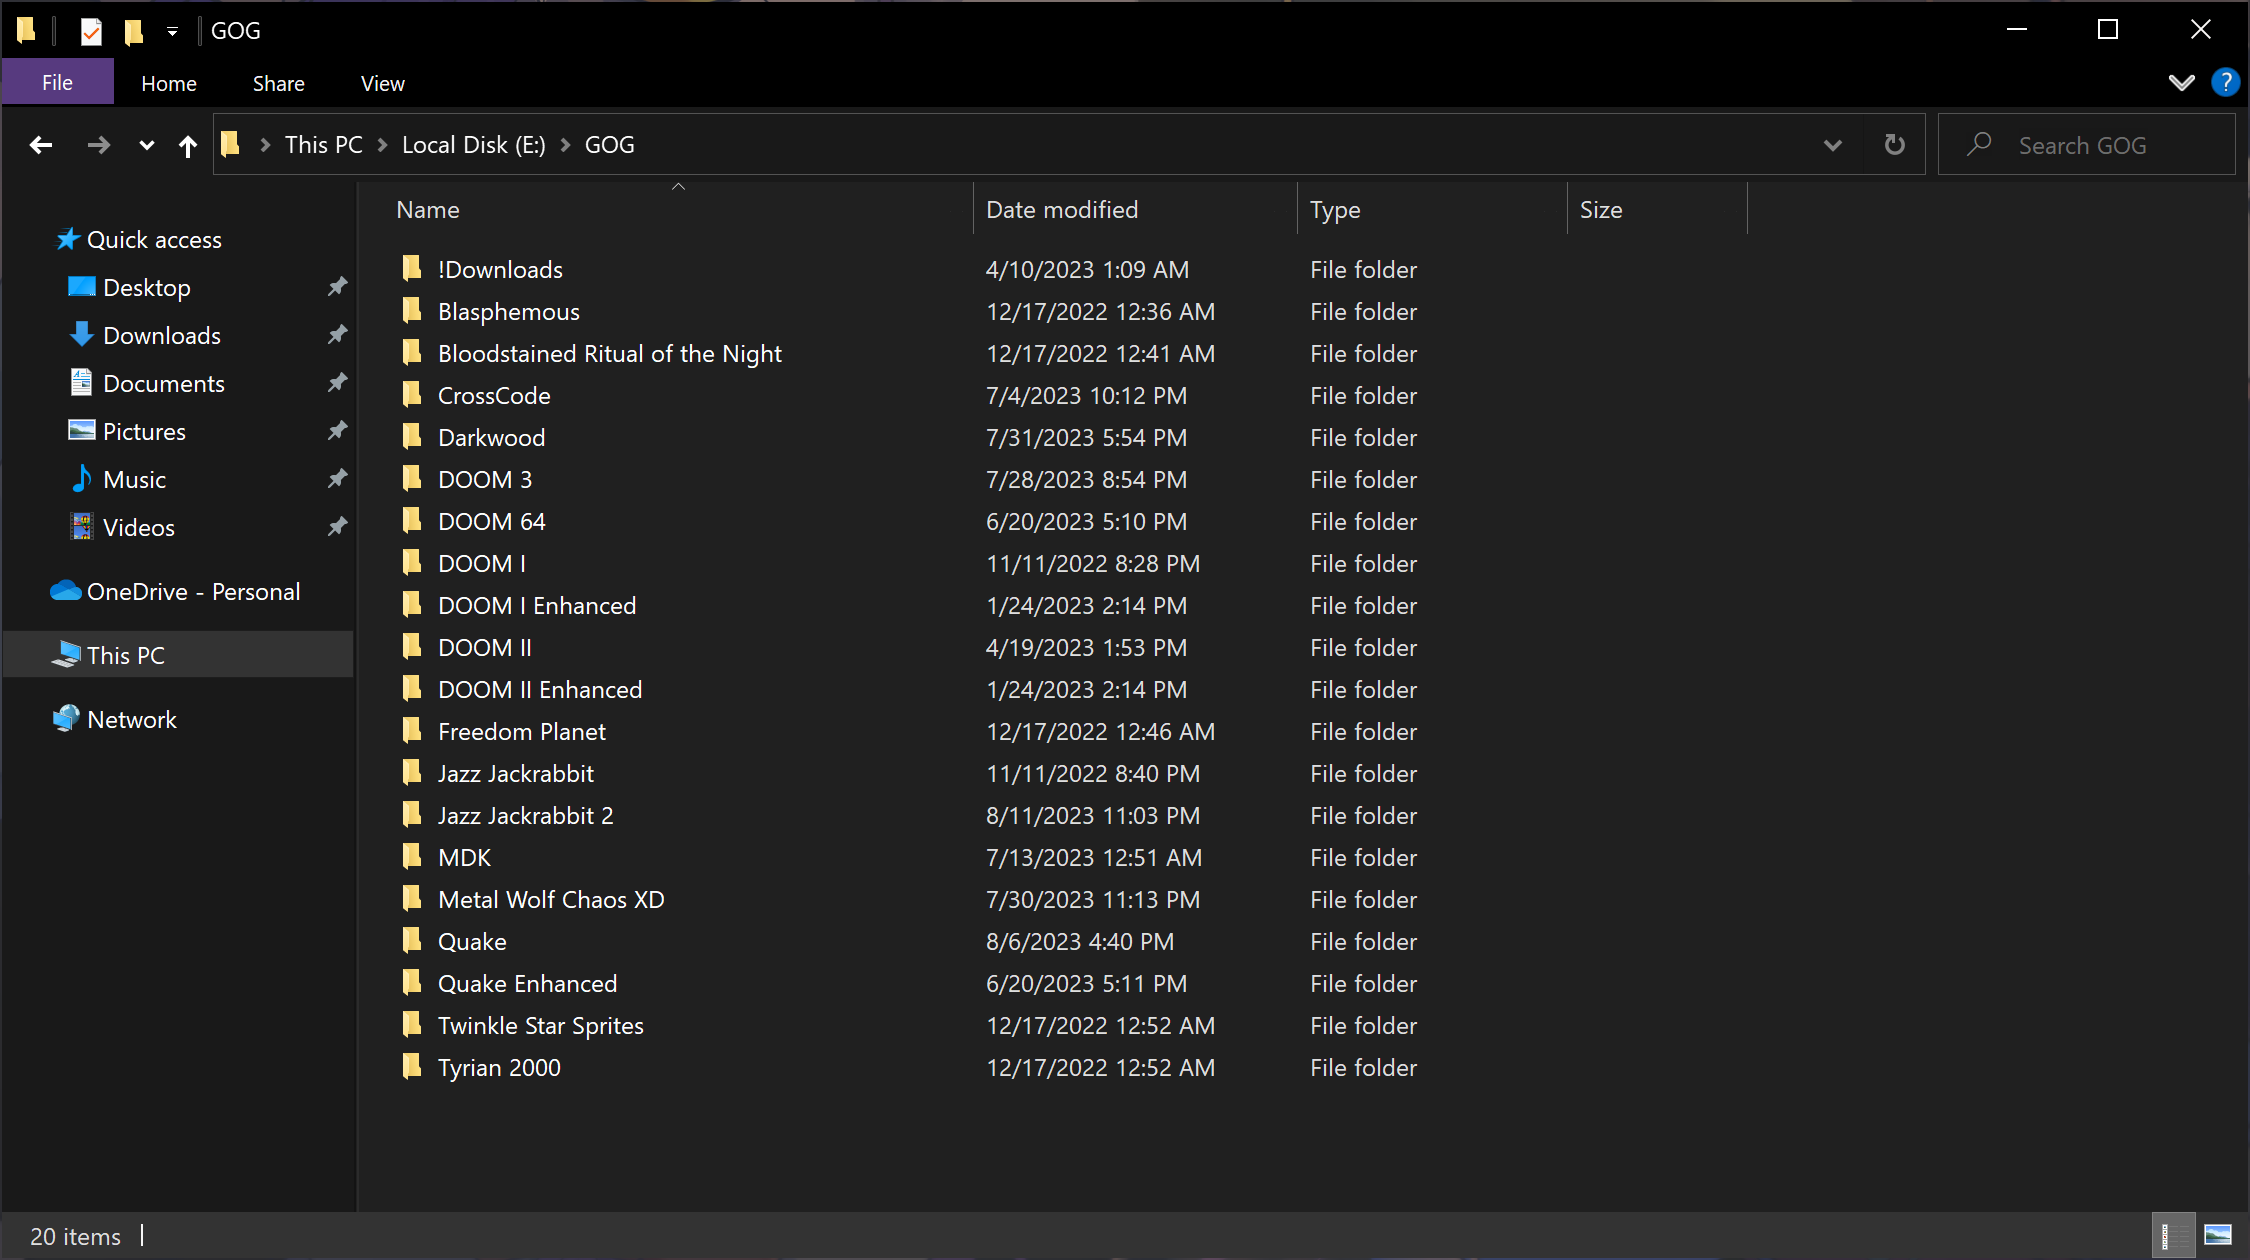Open Help with the question mark icon
This screenshot has height=1260, width=2250.
pyautogui.click(x=2225, y=82)
